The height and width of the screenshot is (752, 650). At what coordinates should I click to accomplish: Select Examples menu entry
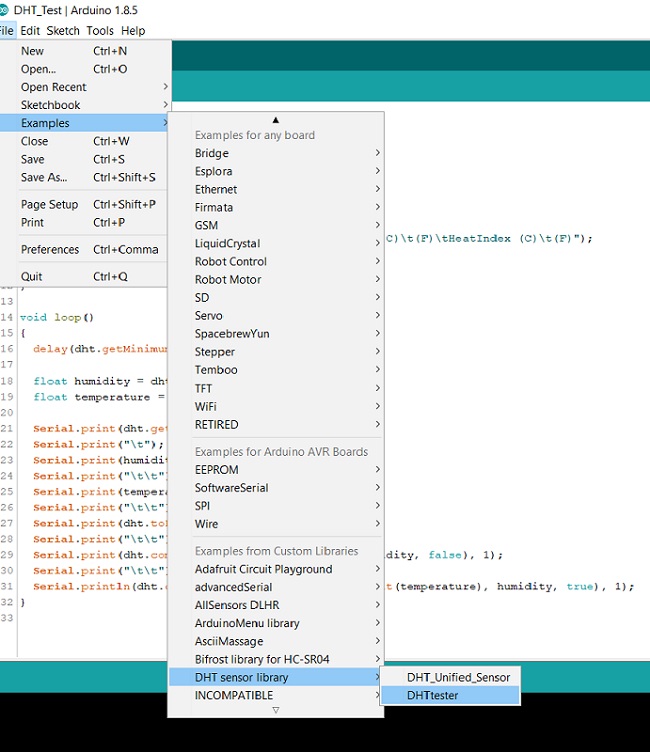point(84,123)
